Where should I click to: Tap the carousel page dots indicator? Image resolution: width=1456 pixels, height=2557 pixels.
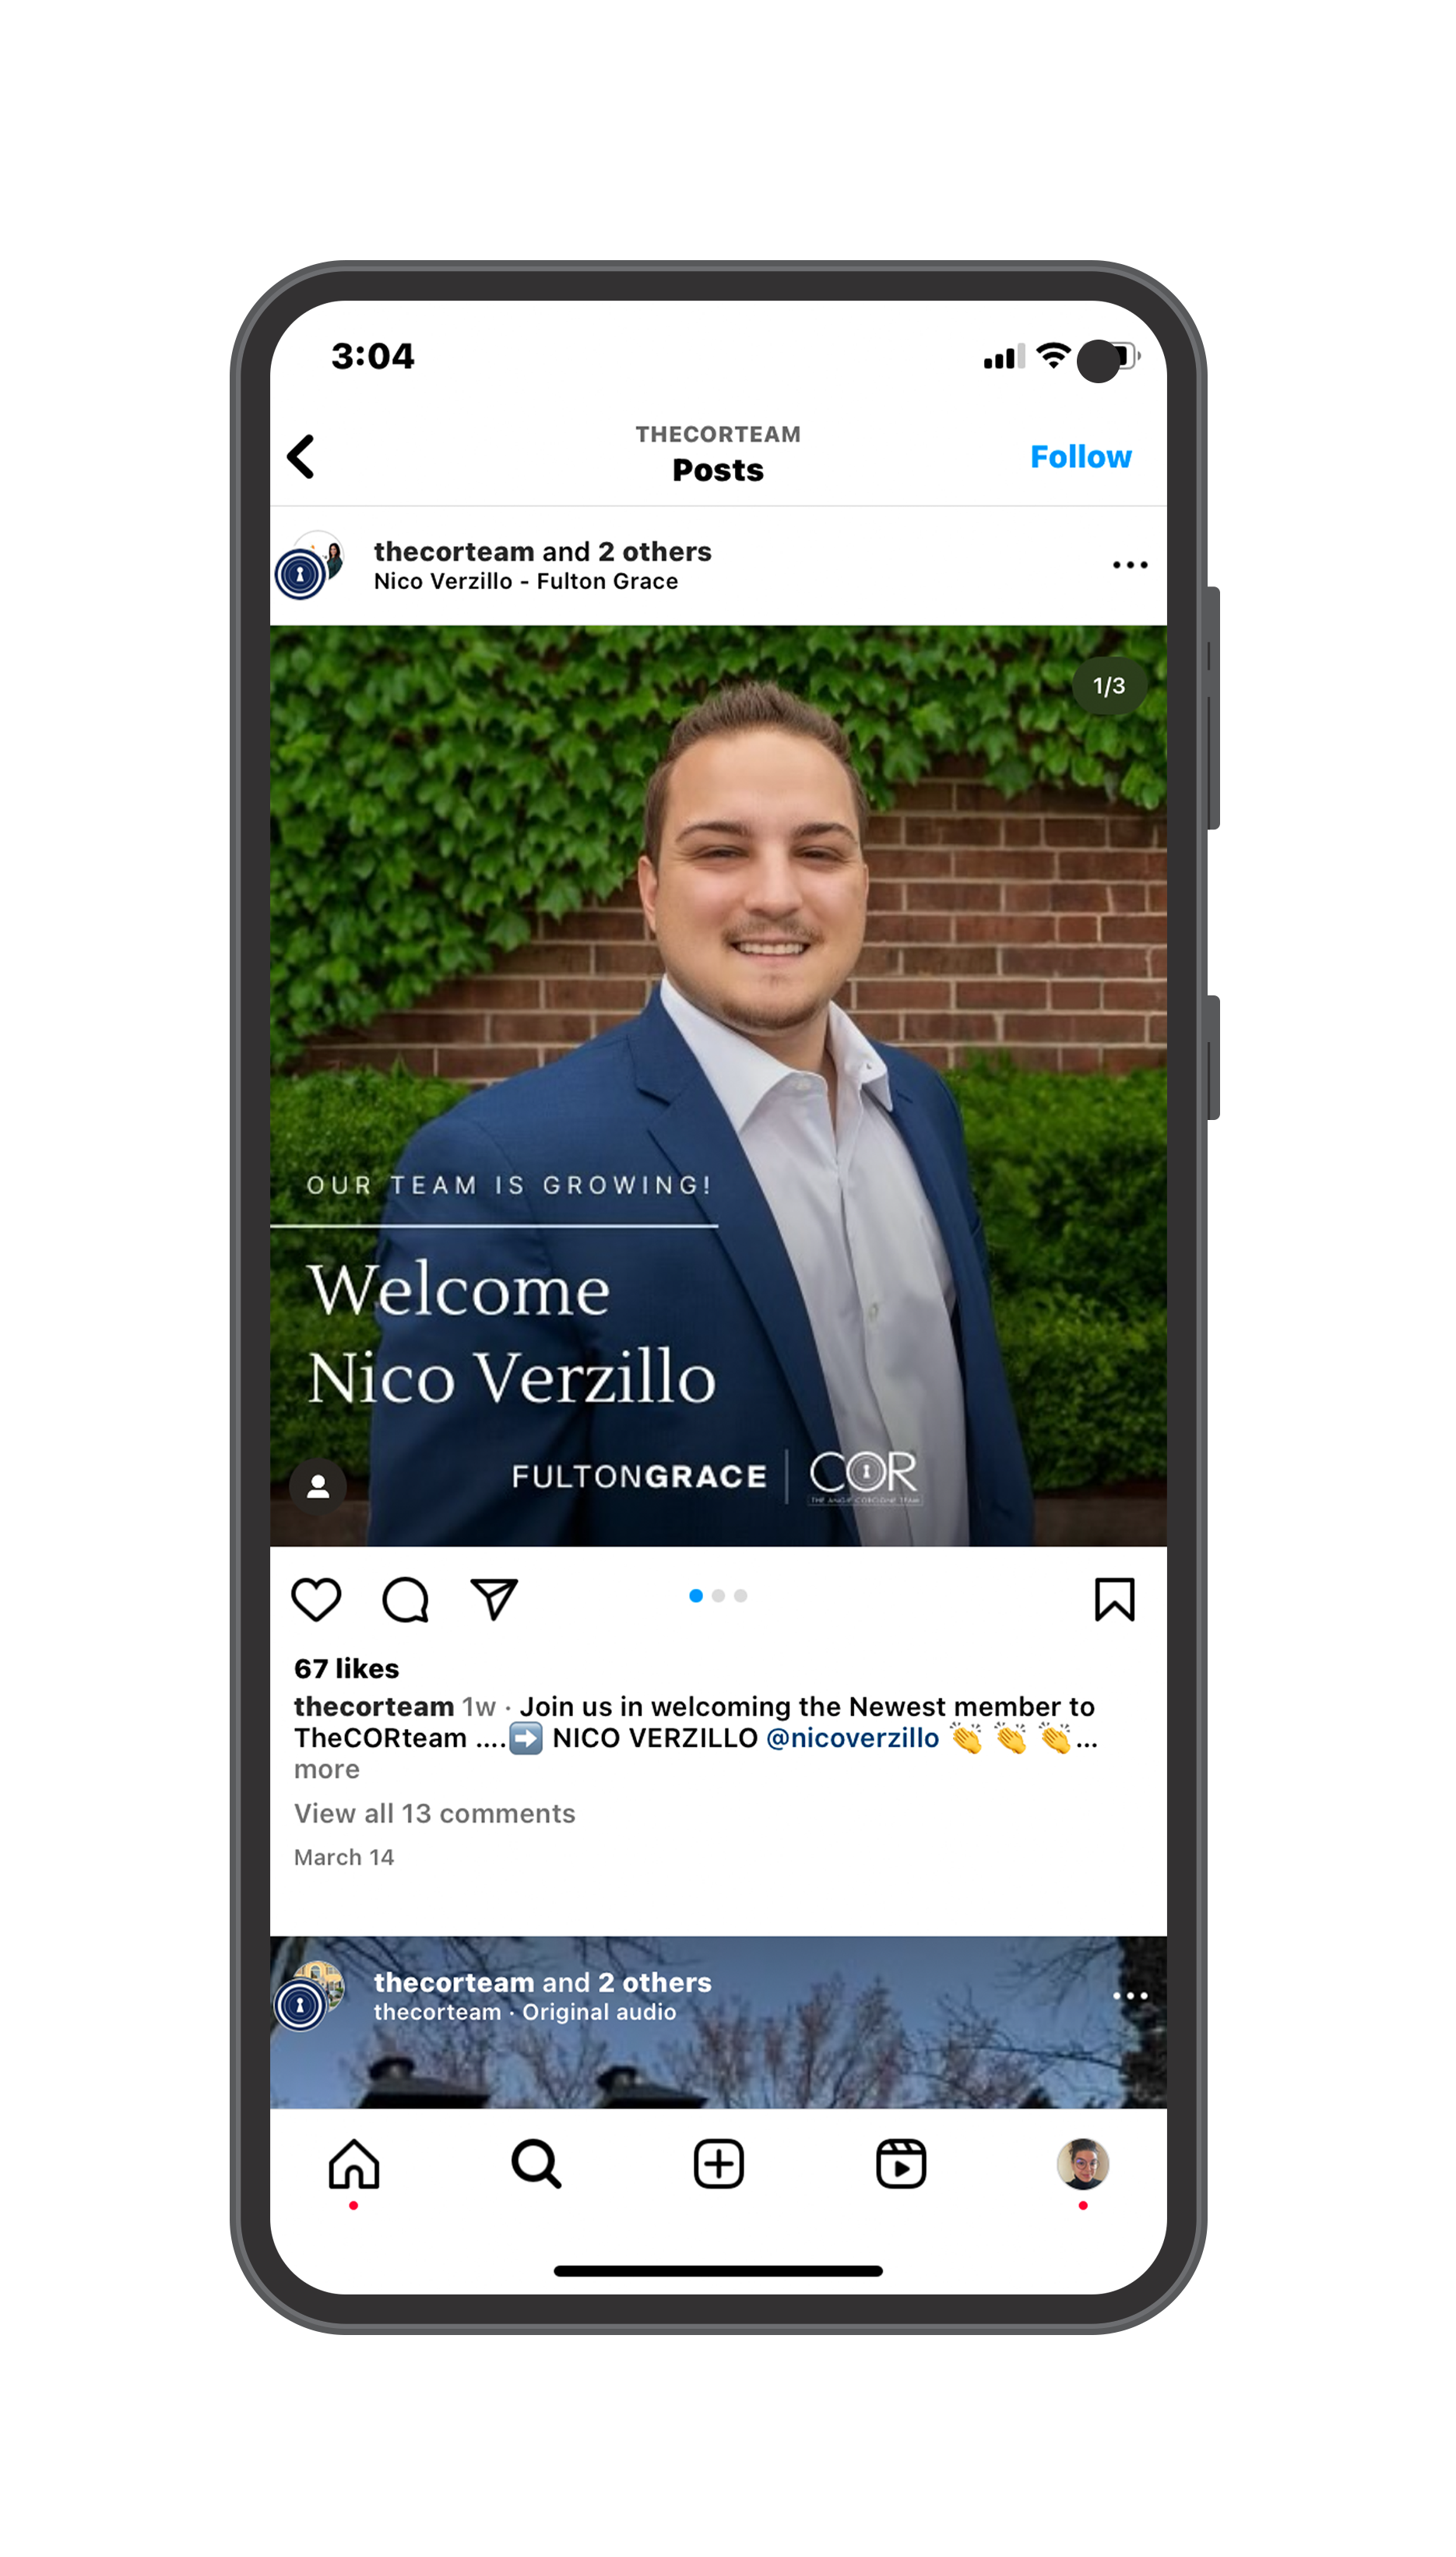tap(718, 1595)
